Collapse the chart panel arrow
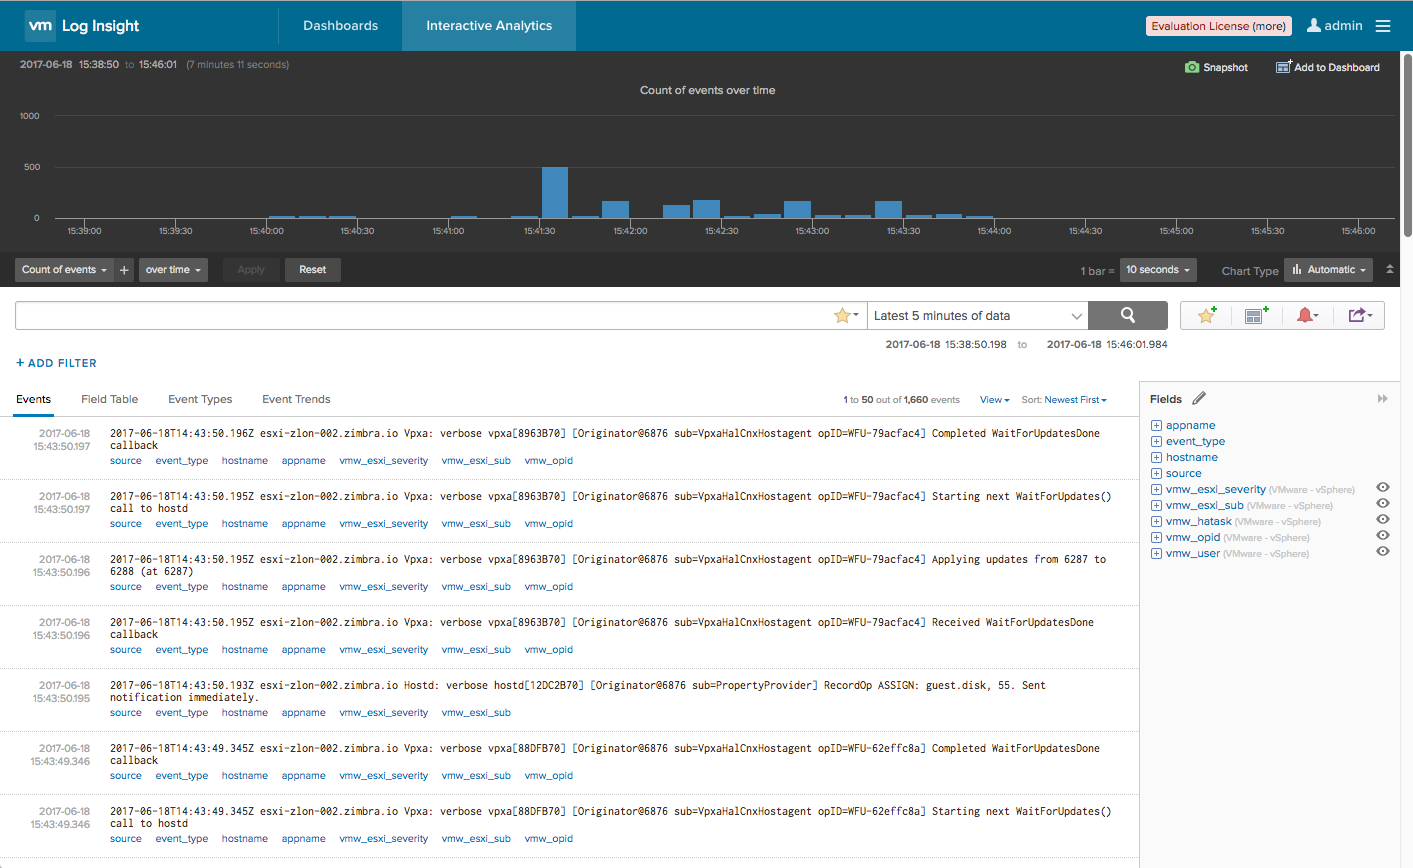This screenshot has height=868, width=1413. 1389,269
